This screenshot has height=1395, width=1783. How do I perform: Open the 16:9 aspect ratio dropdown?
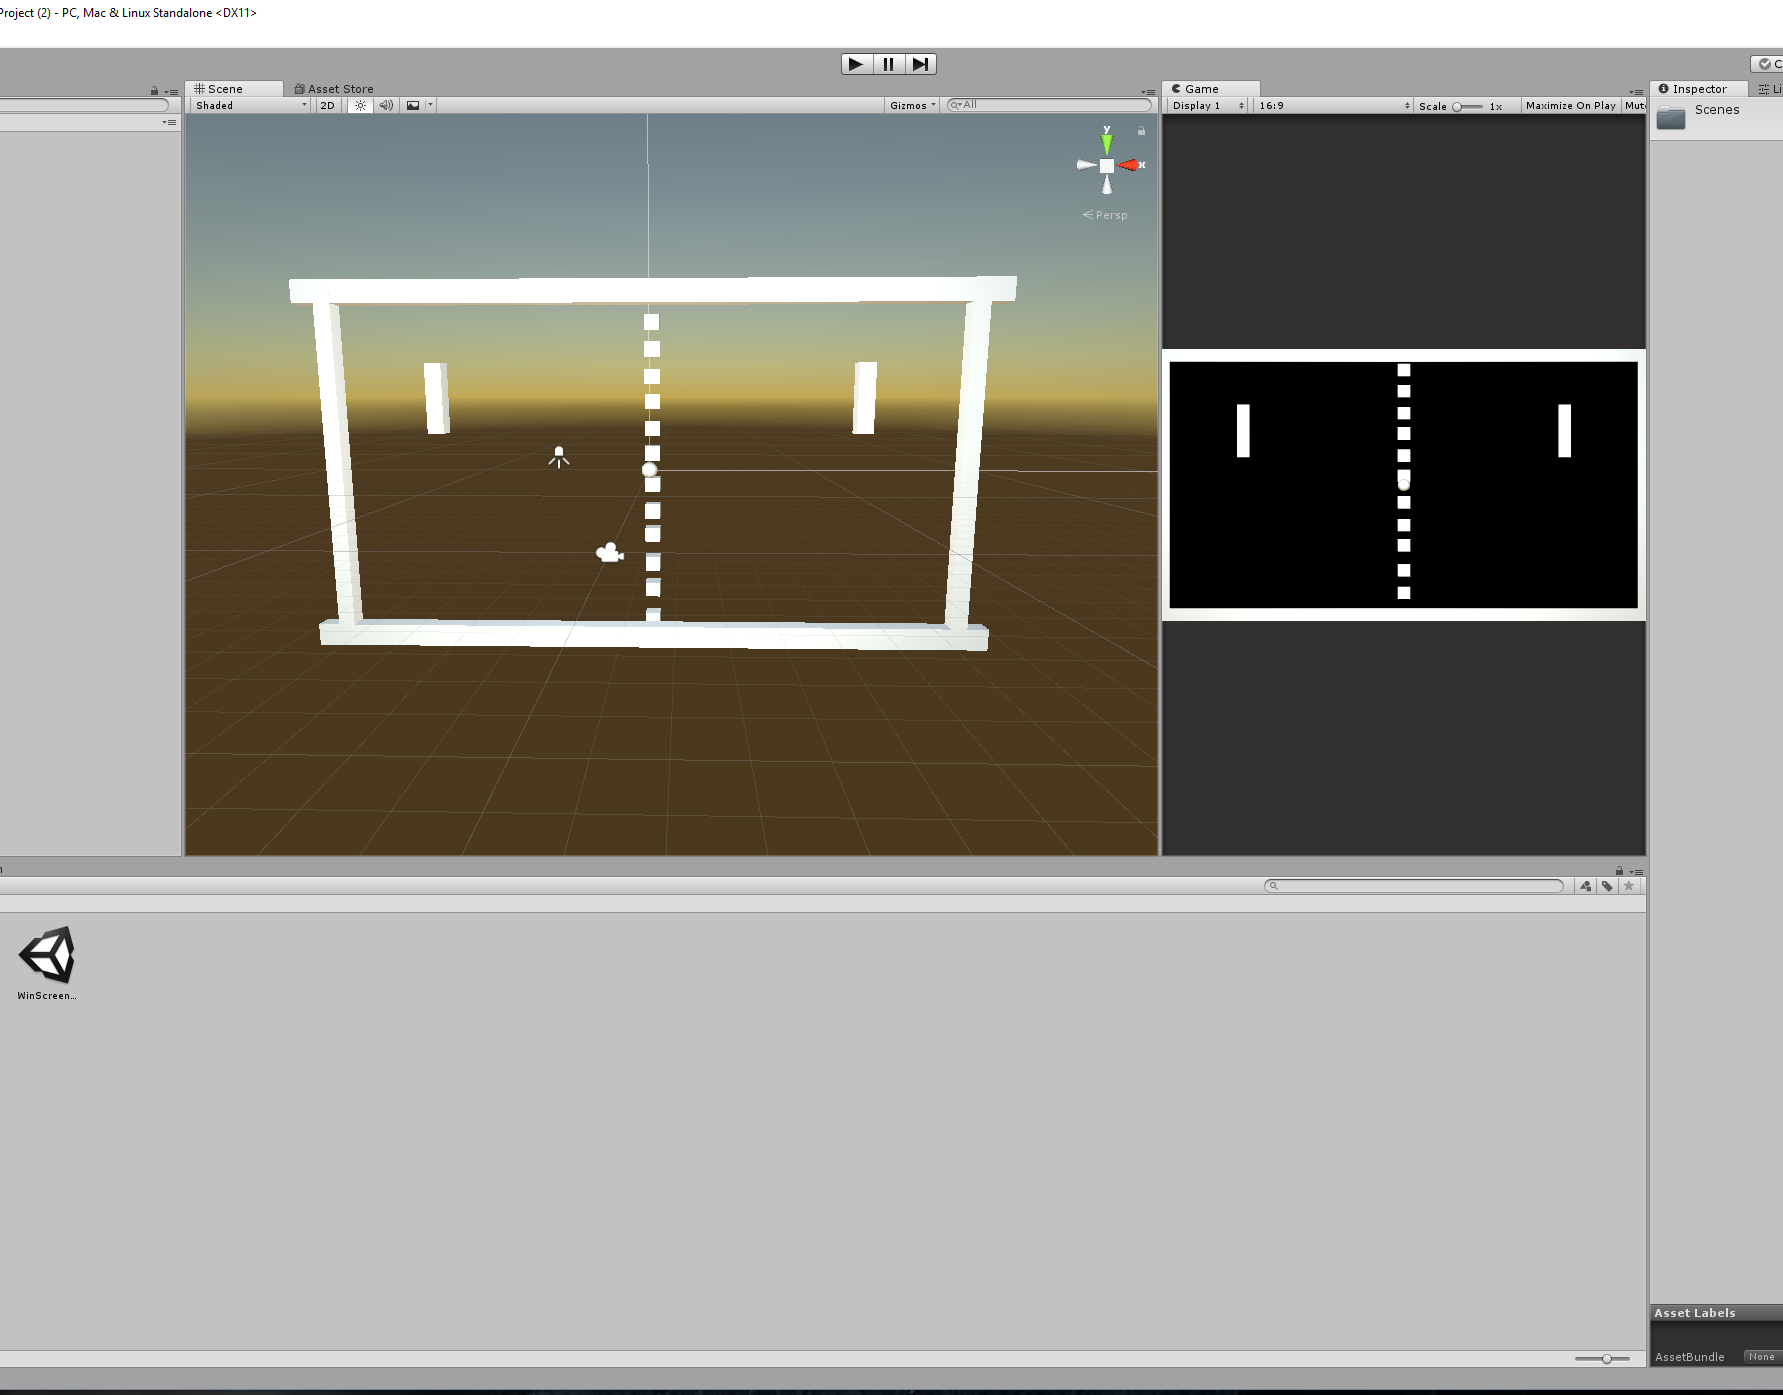coord(1334,105)
